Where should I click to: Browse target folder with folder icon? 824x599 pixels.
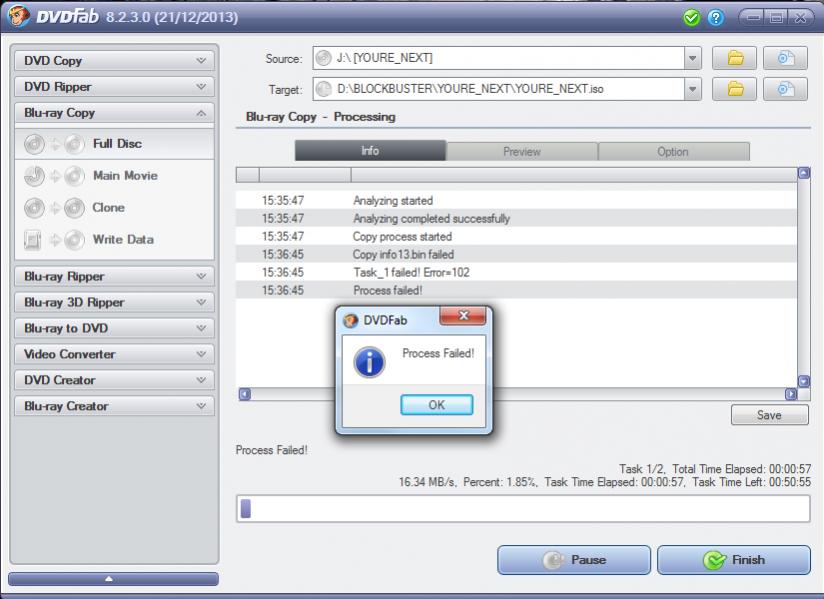pyautogui.click(x=734, y=89)
